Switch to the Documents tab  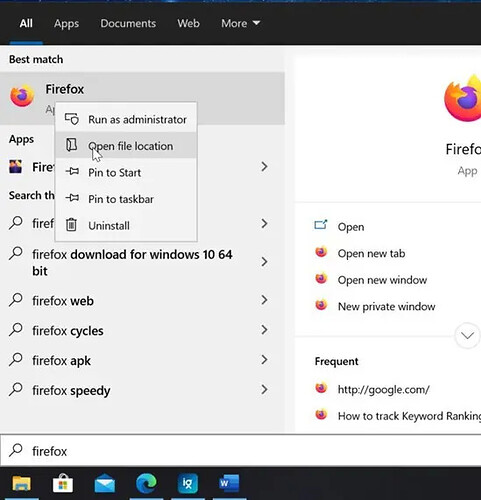(x=128, y=23)
